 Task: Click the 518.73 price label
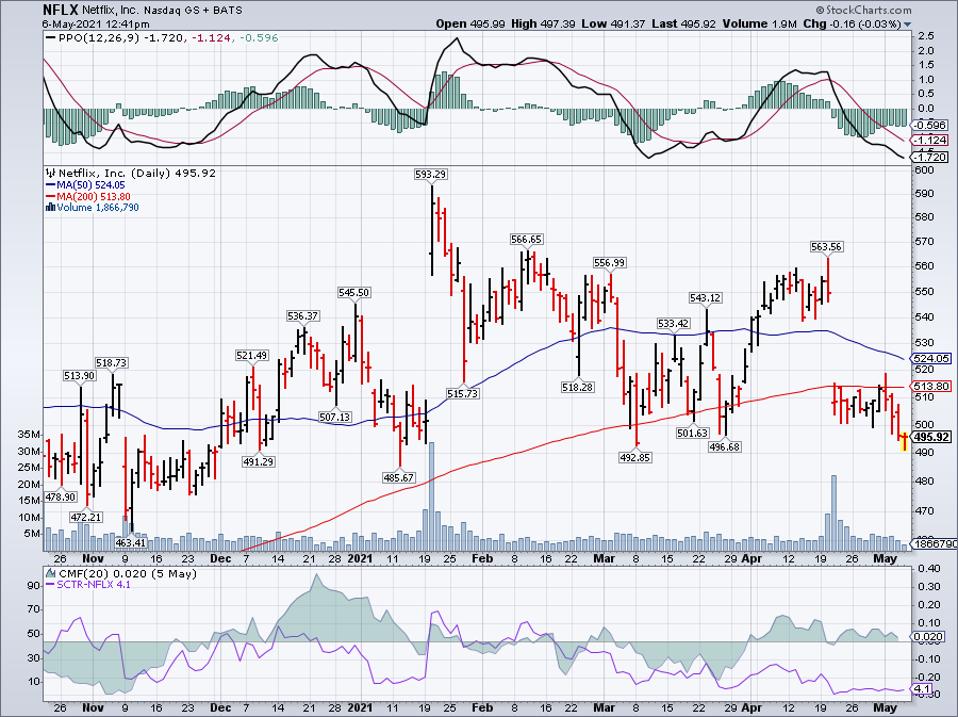(x=111, y=363)
